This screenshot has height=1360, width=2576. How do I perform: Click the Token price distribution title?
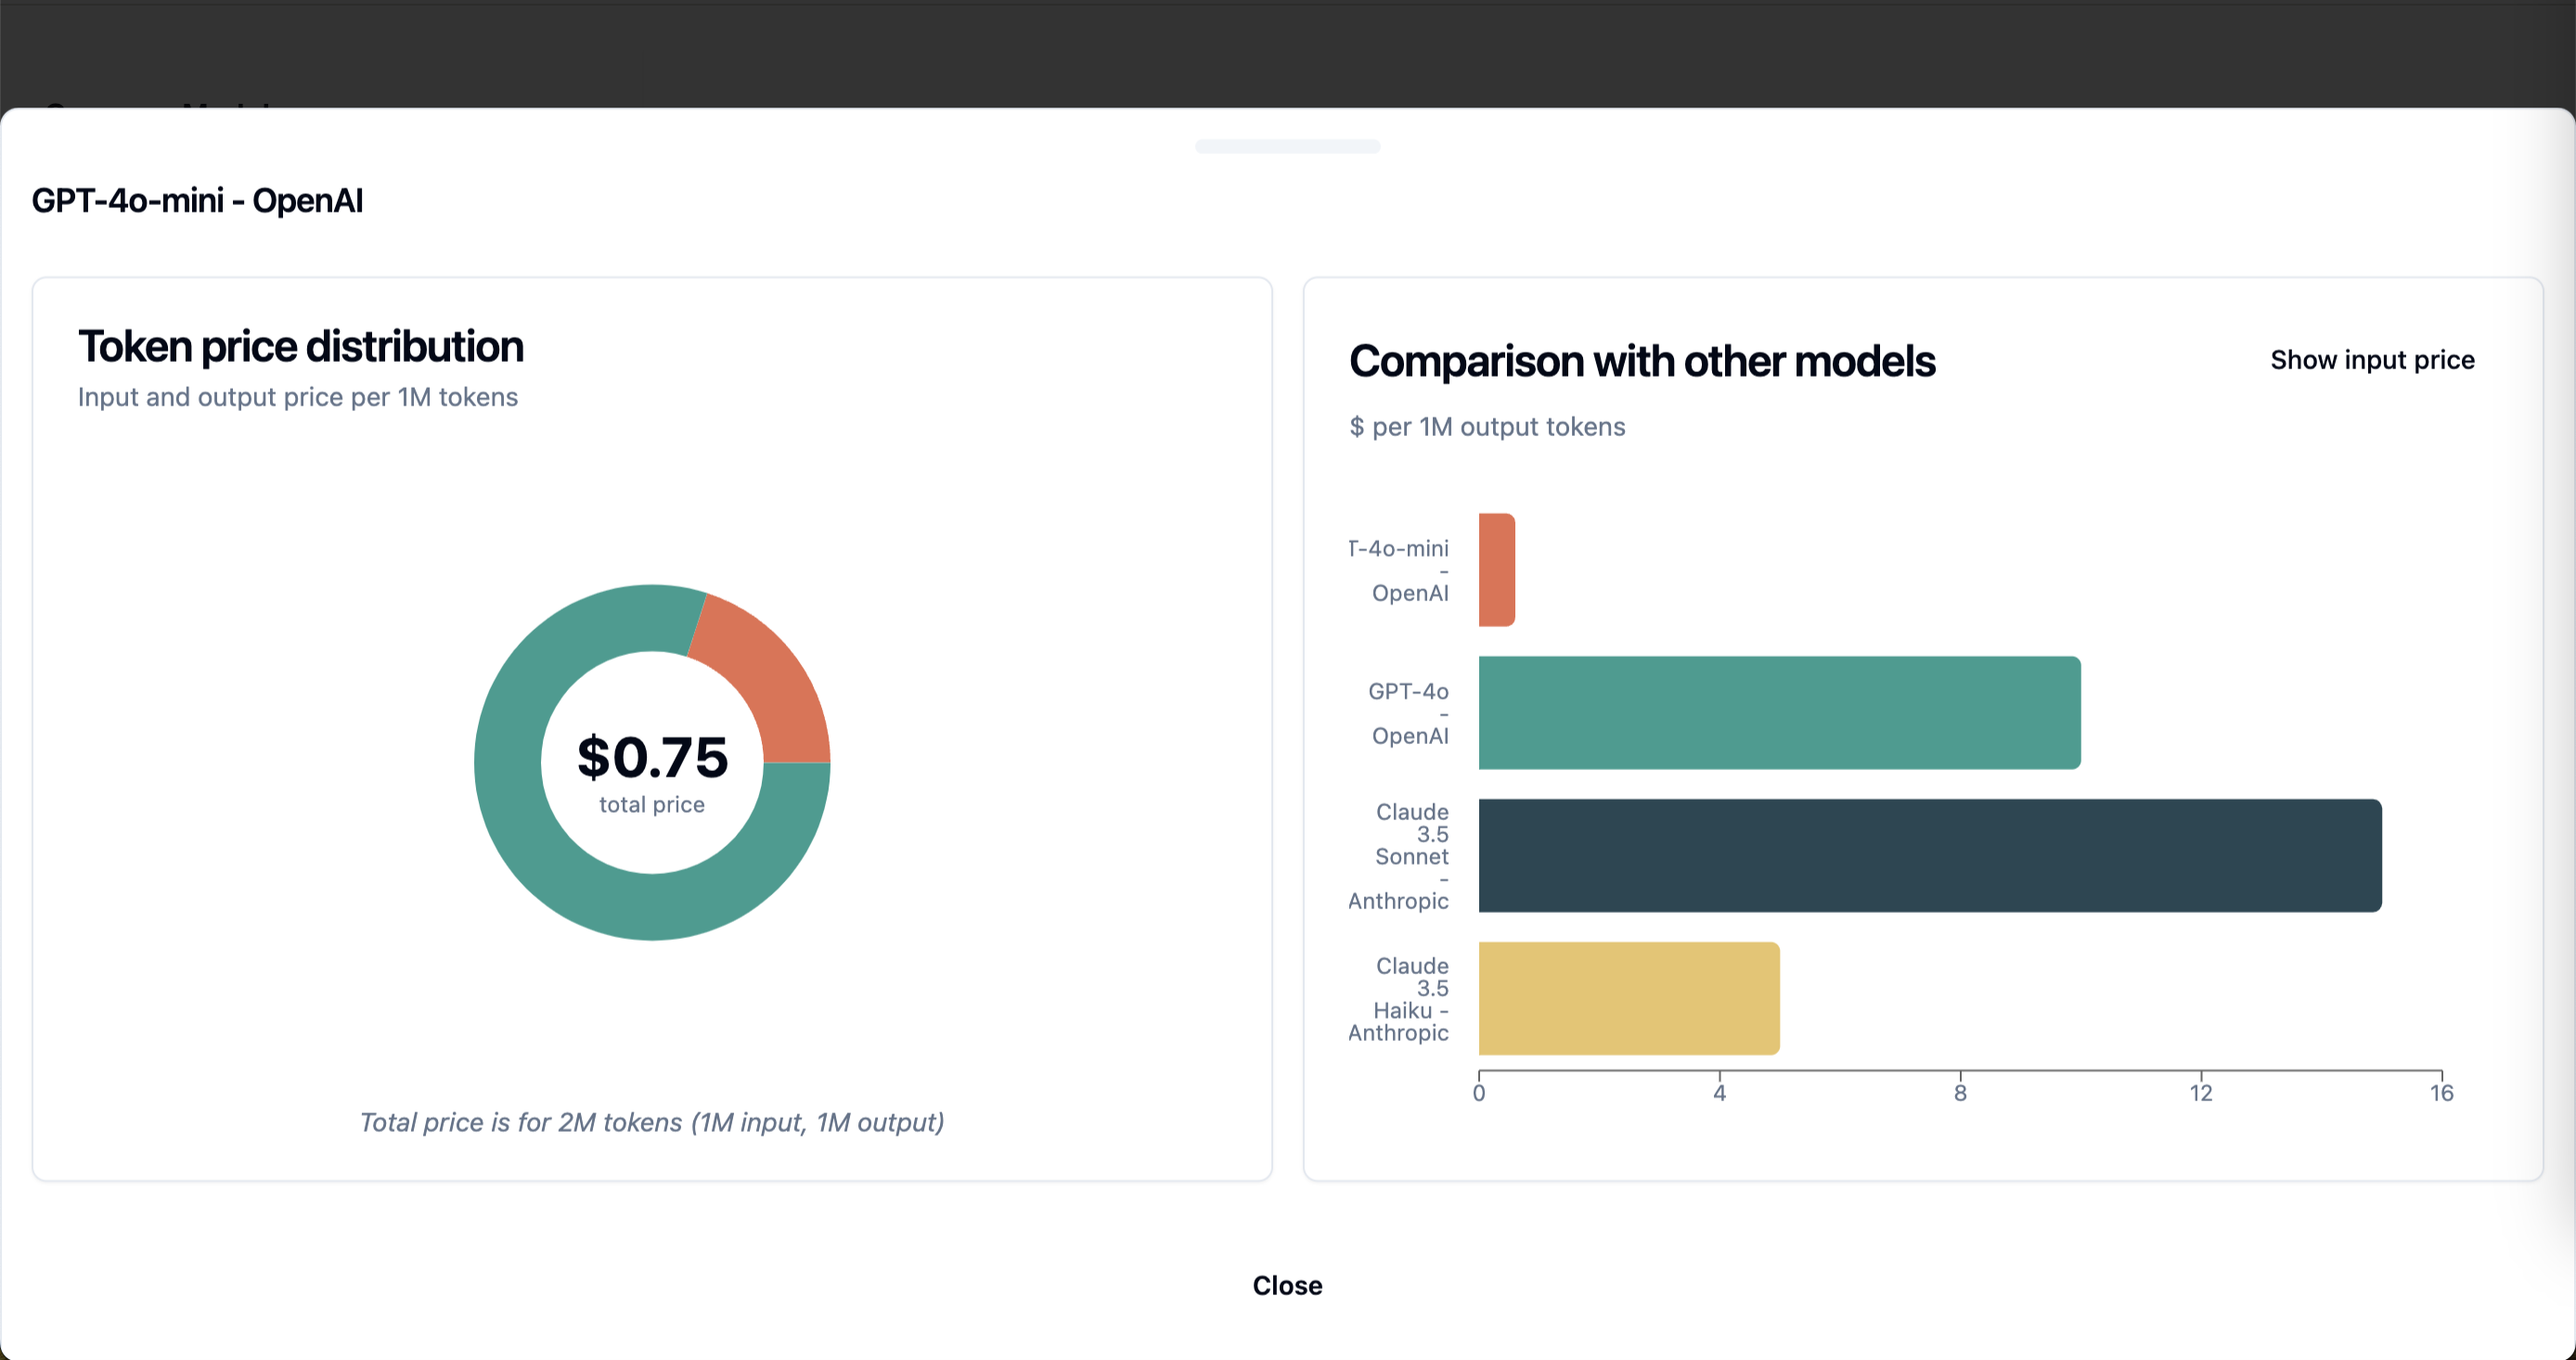(301, 347)
